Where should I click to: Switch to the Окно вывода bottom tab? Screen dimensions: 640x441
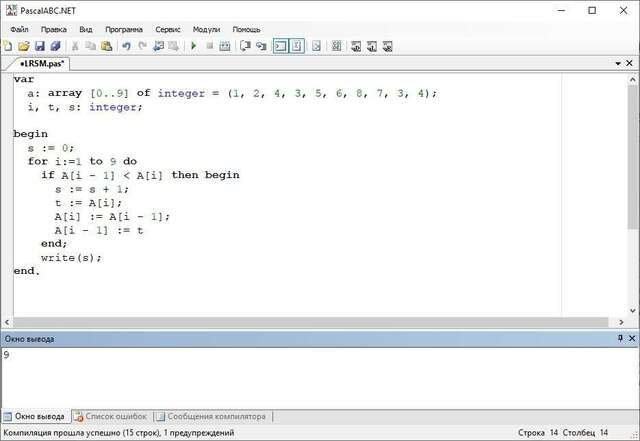[x=35, y=416]
